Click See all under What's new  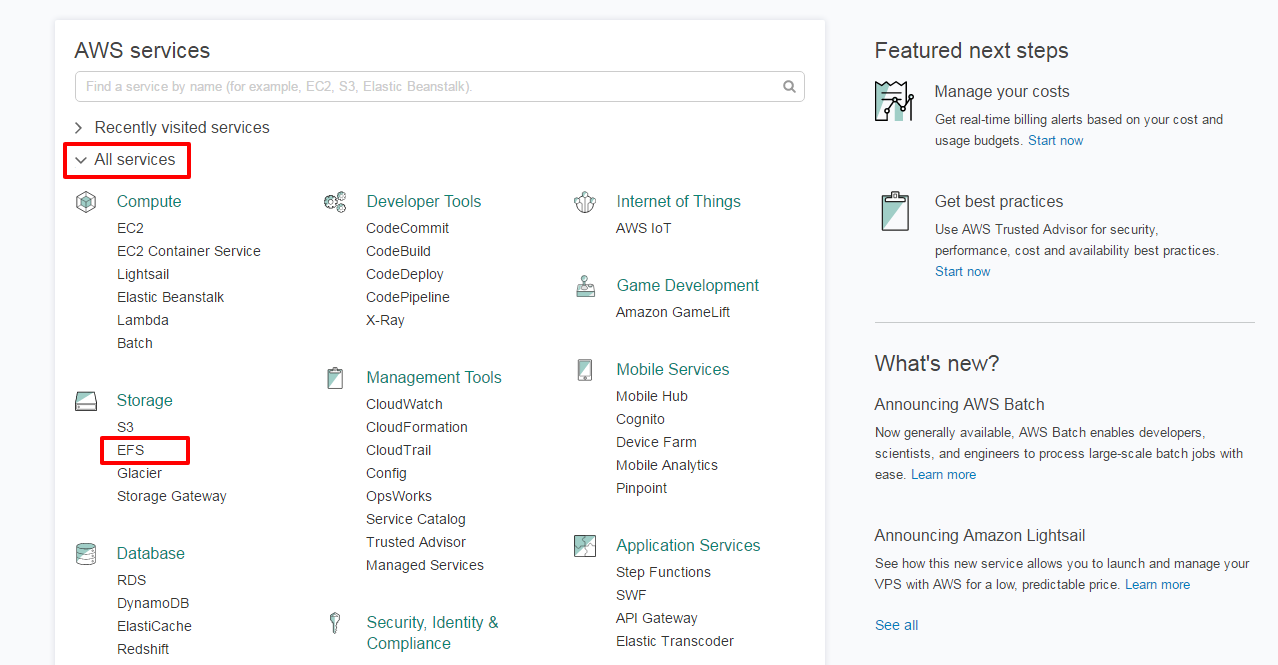pyautogui.click(x=896, y=625)
